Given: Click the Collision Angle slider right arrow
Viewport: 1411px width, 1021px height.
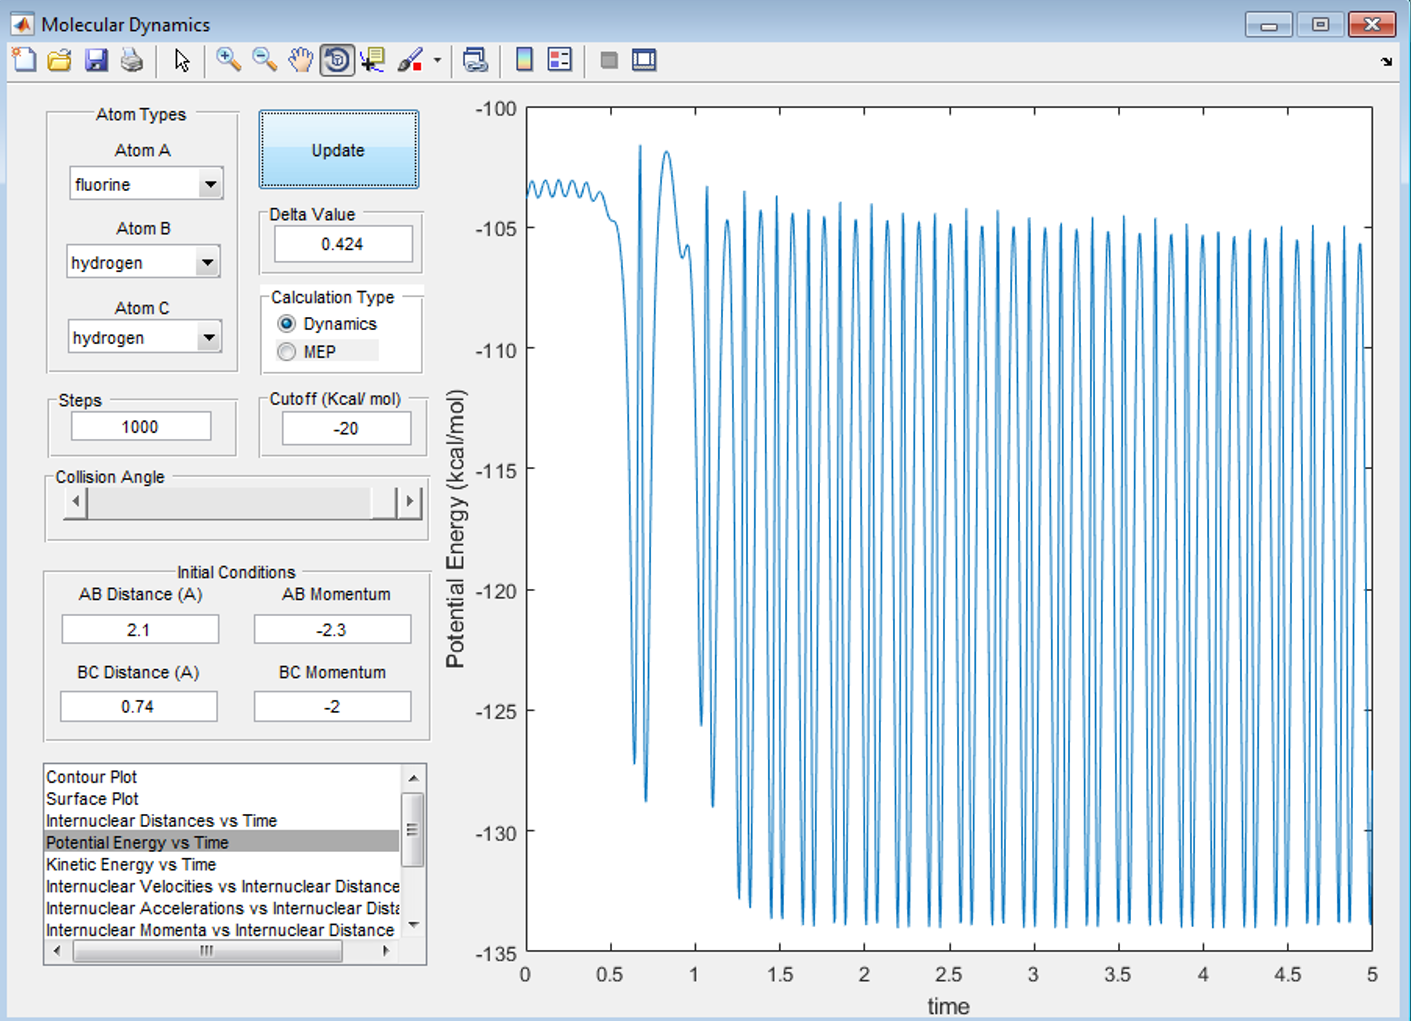Looking at the screenshot, I should point(409,502).
